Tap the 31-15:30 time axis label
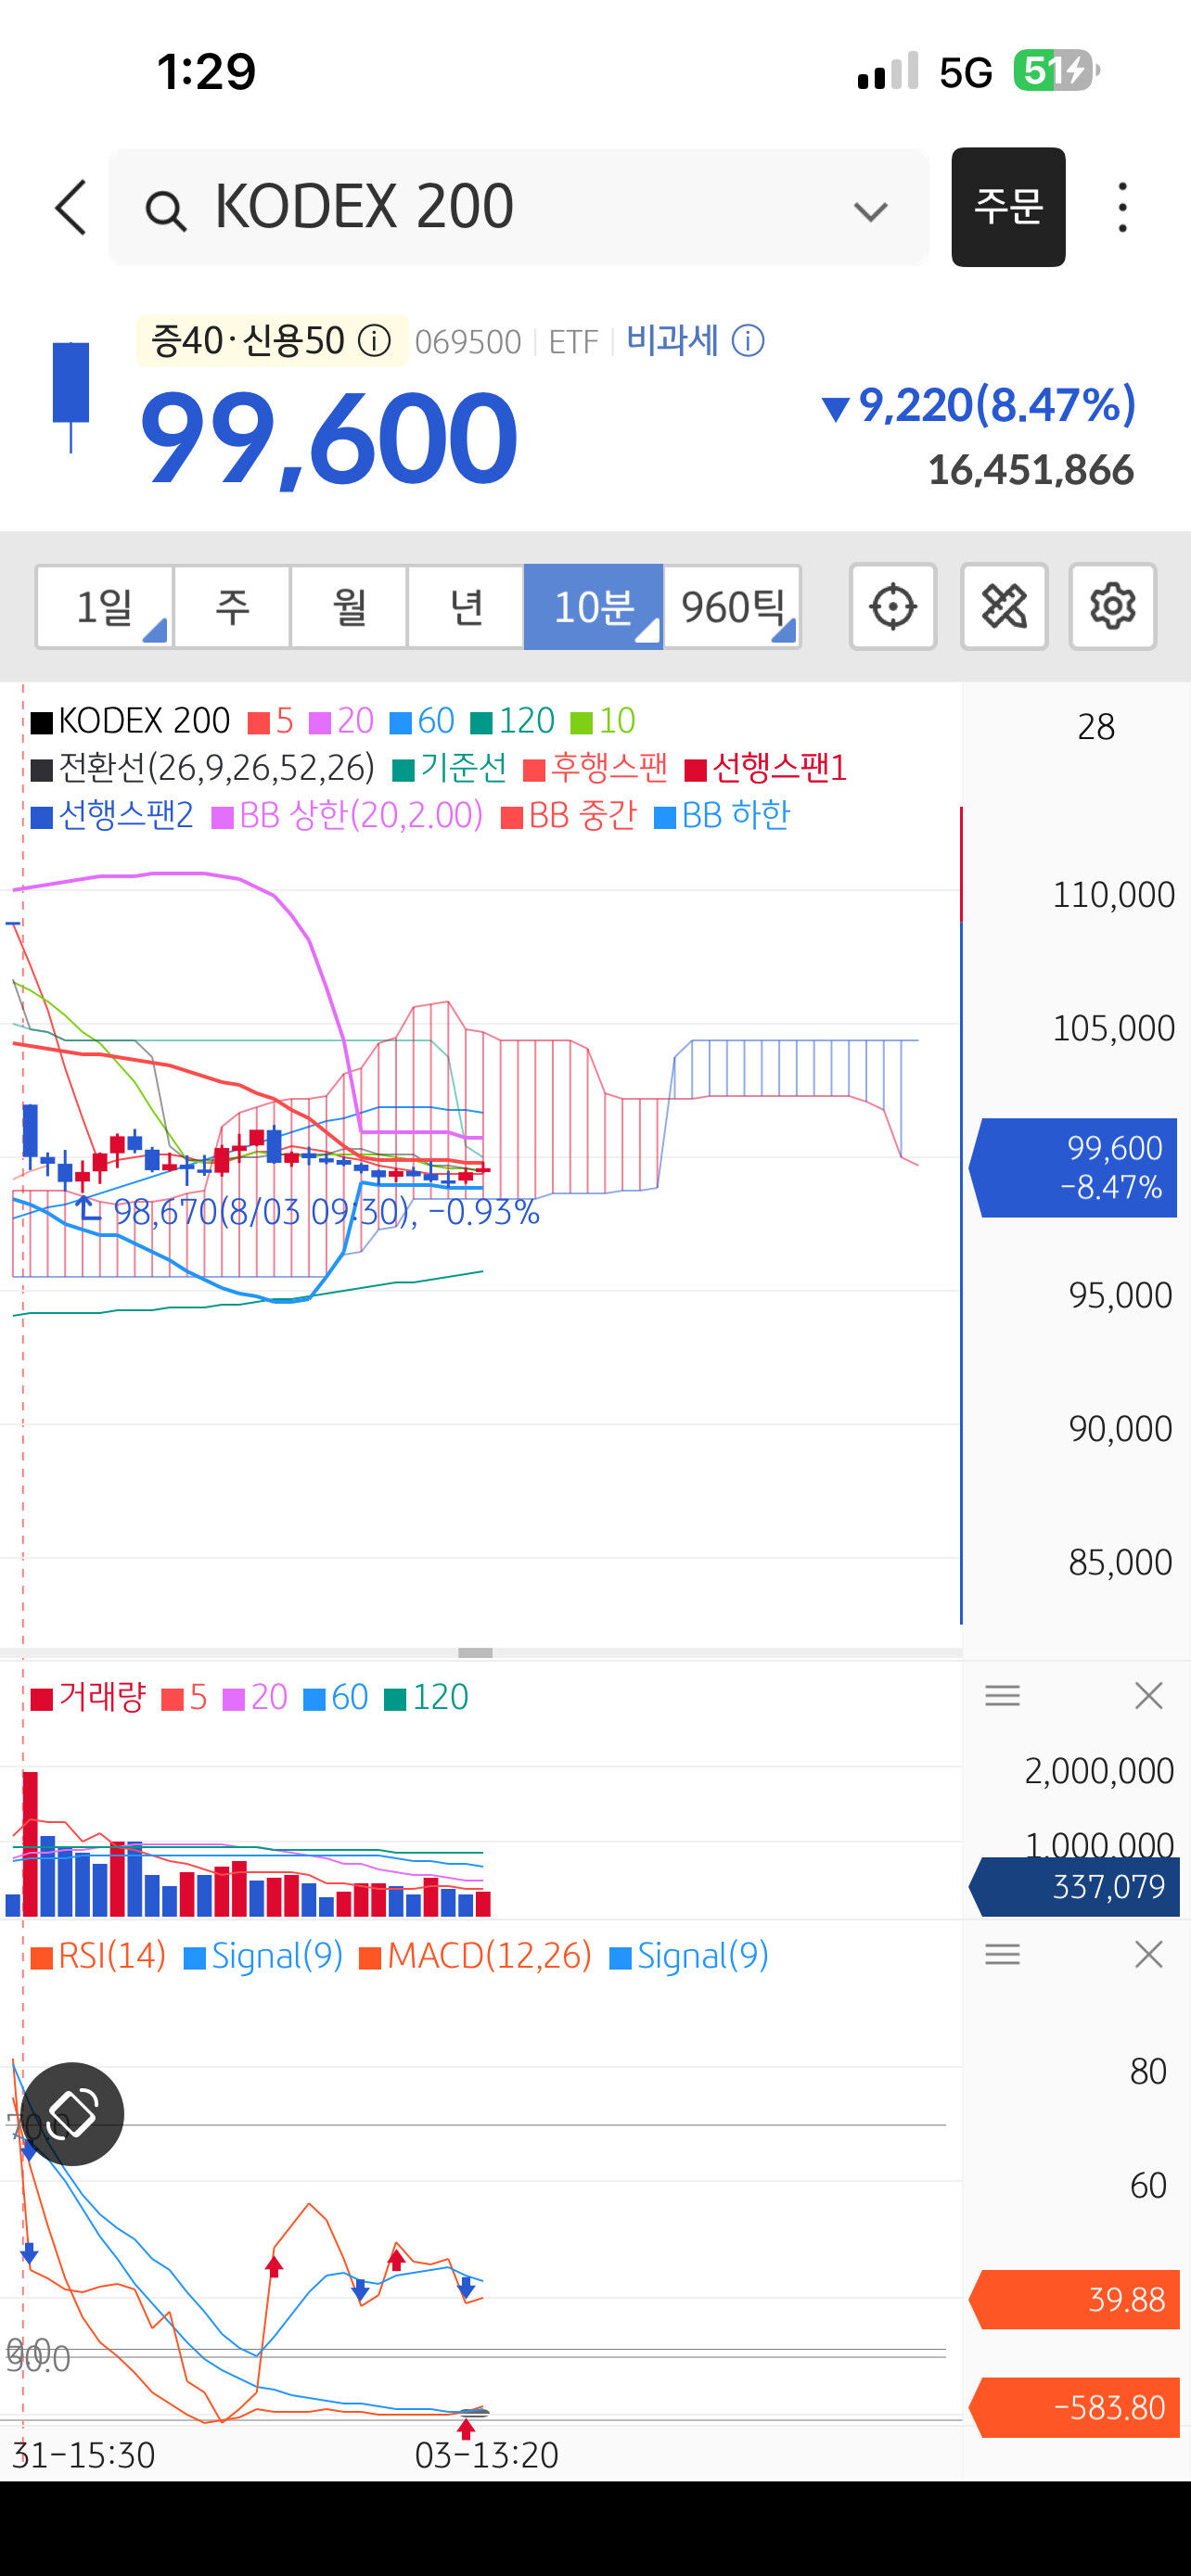The height and width of the screenshot is (2576, 1191). pos(83,2455)
